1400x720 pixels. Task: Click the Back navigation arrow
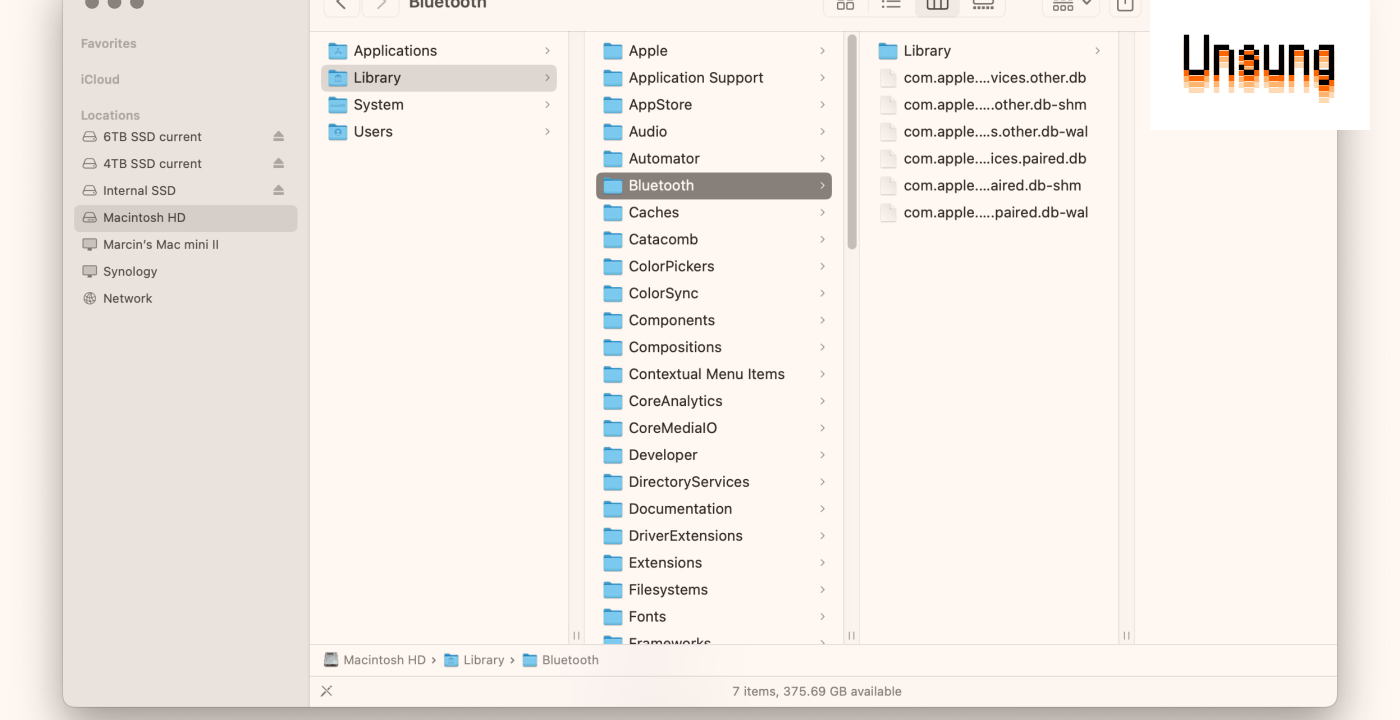(x=340, y=6)
